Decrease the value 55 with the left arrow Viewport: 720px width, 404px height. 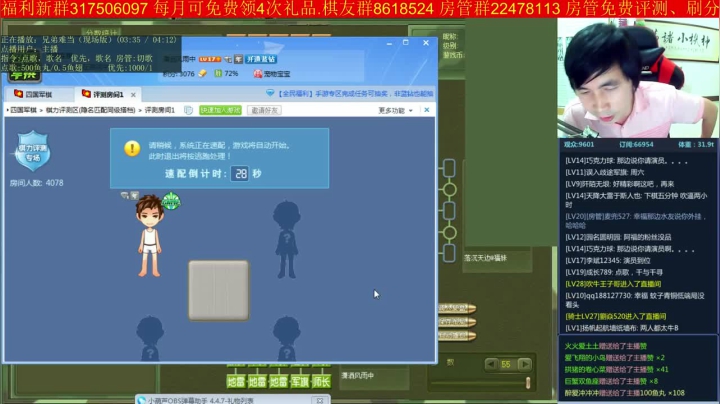point(491,364)
